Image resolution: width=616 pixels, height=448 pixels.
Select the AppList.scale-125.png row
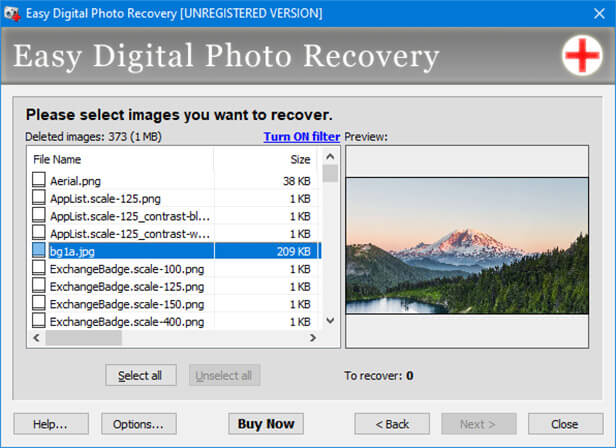(x=175, y=198)
